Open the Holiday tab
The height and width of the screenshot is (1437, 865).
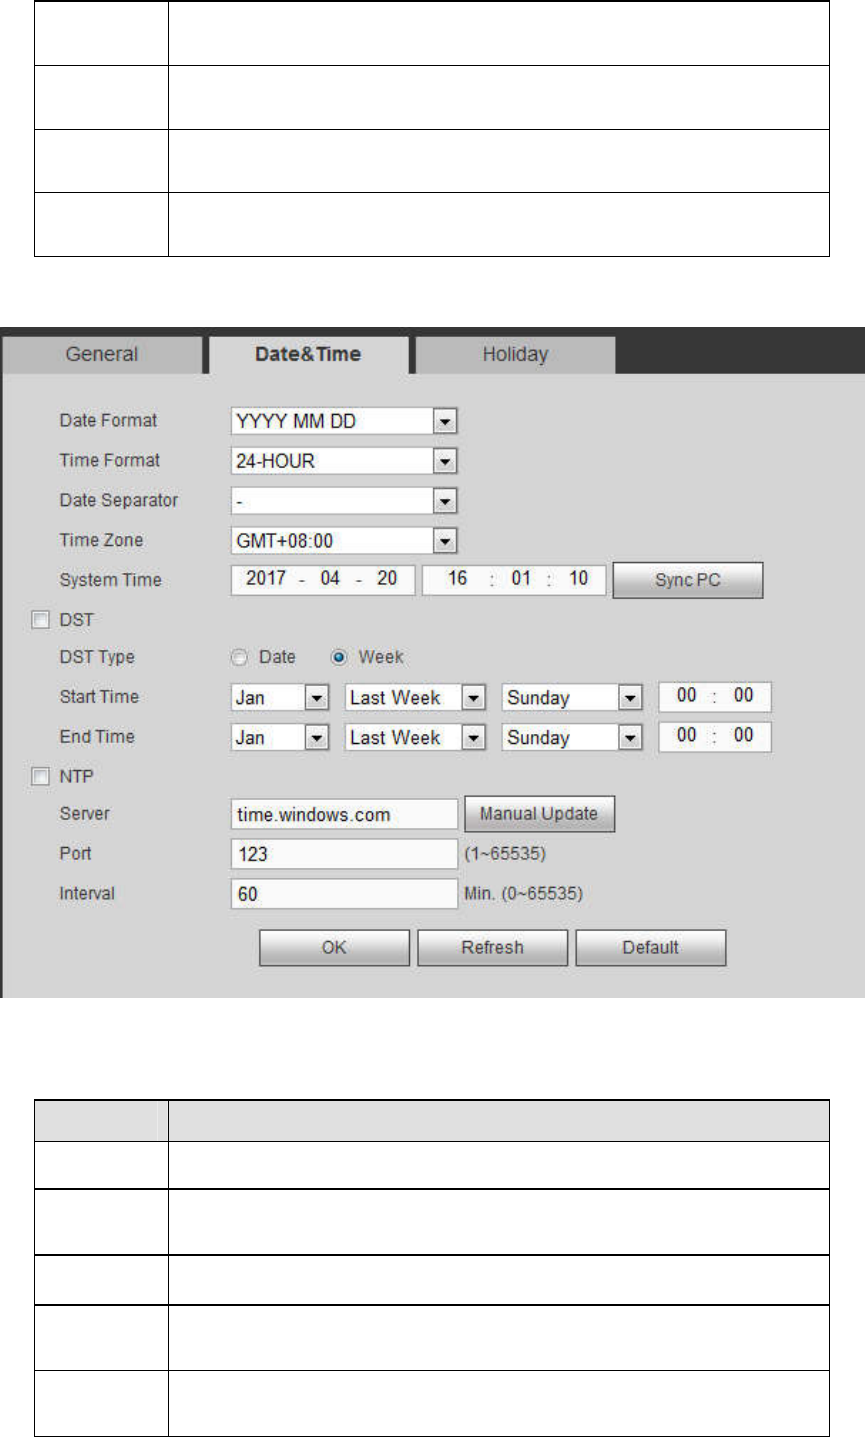pos(515,354)
